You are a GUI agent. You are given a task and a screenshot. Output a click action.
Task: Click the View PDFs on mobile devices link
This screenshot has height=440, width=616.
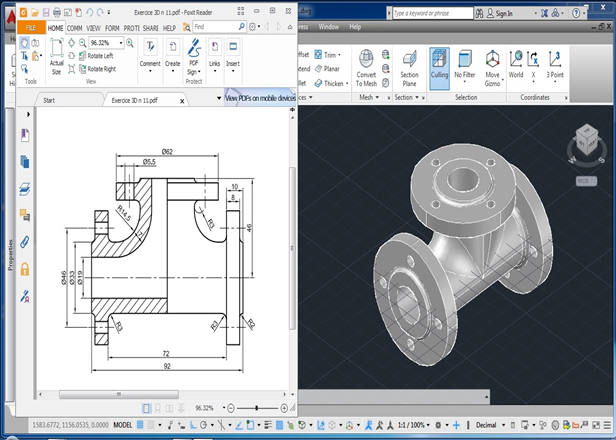tap(260, 98)
